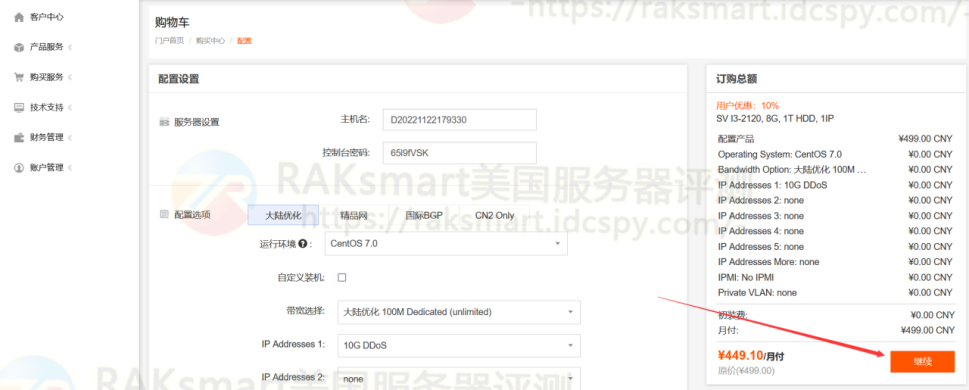Click the 财务管理 wallet icon
Image resolution: width=969 pixels, height=390 pixels.
coord(19,137)
